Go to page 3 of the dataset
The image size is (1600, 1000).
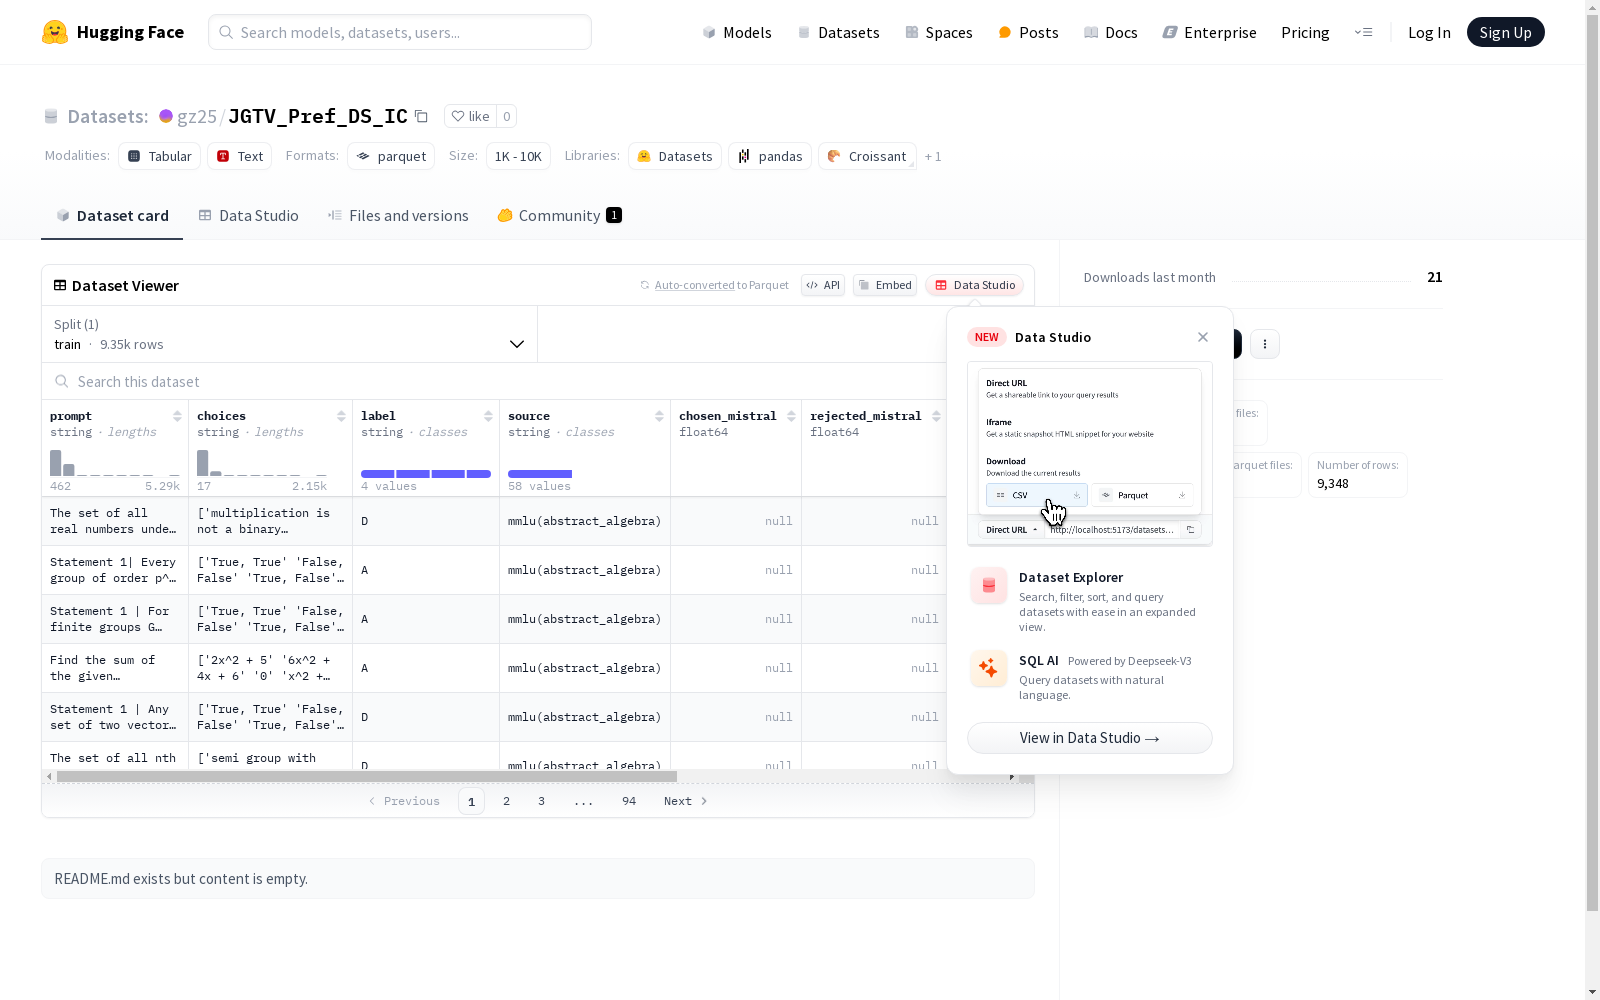tap(542, 801)
